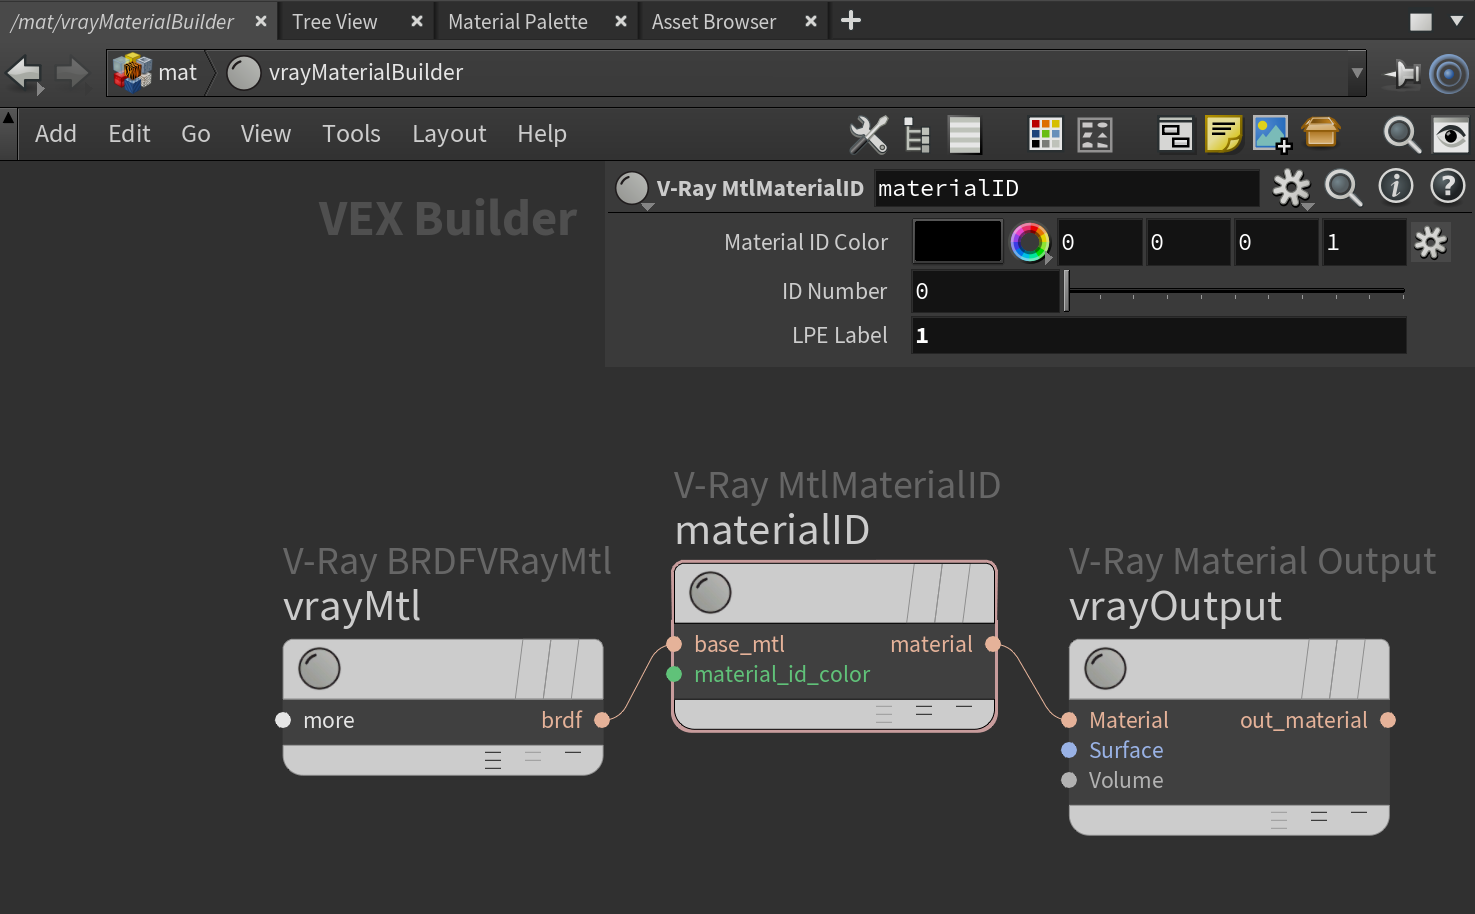Open the path dropdown arrow
The height and width of the screenshot is (914, 1475).
click(1357, 73)
